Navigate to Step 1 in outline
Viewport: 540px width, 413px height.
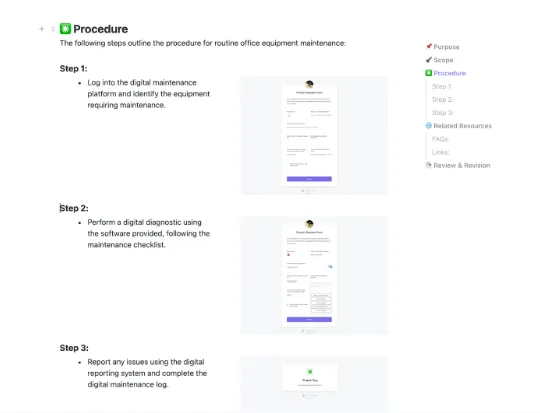pos(442,86)
